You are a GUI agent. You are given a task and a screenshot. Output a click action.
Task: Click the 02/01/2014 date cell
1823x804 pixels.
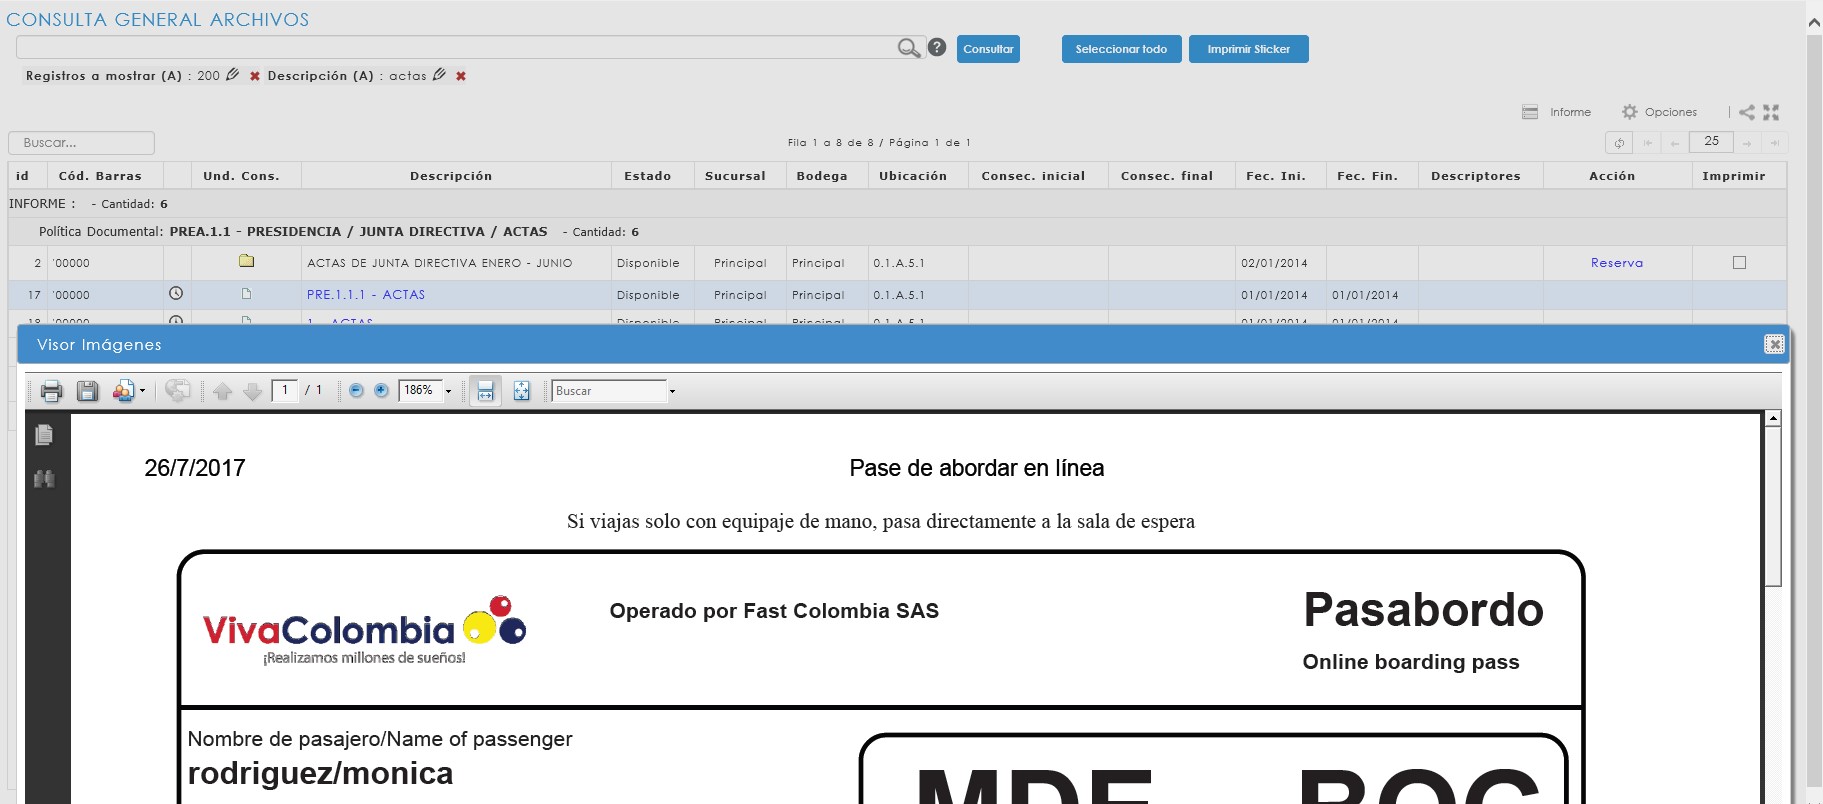pyautogui.click(x=1280, y=263)
